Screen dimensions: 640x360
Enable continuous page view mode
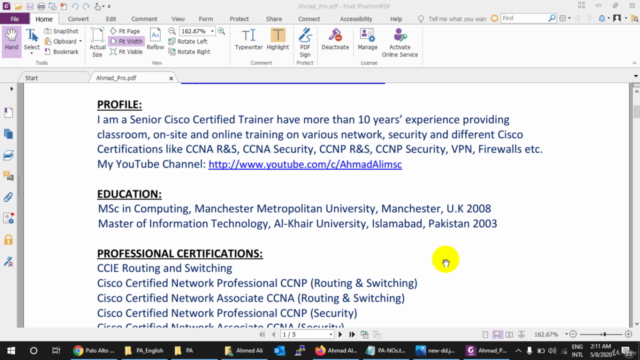(497, 335)
